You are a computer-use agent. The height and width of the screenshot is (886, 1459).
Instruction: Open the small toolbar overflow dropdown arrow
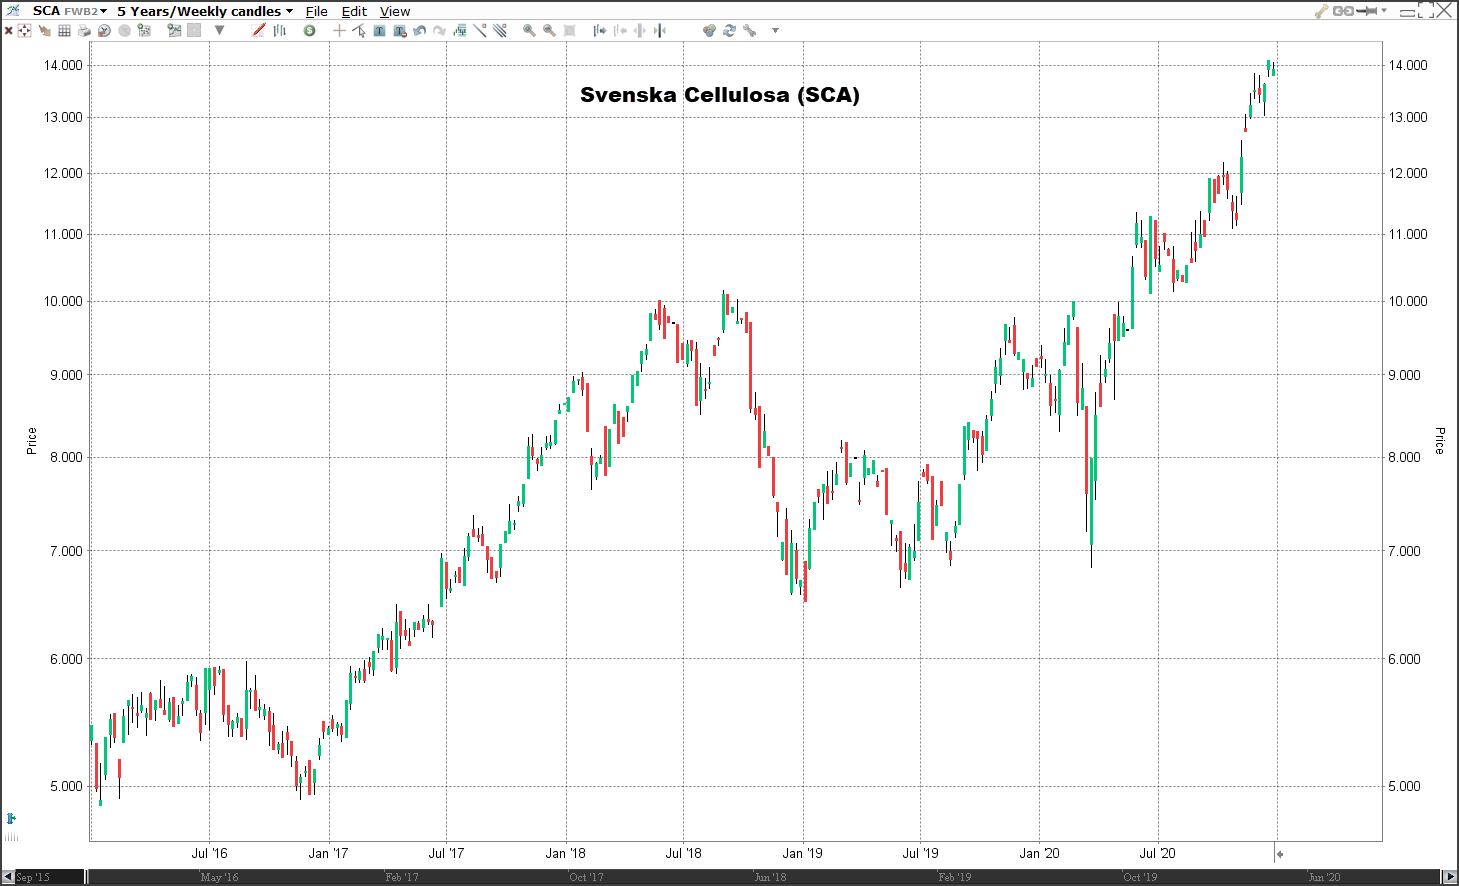(x=775, y=31)
